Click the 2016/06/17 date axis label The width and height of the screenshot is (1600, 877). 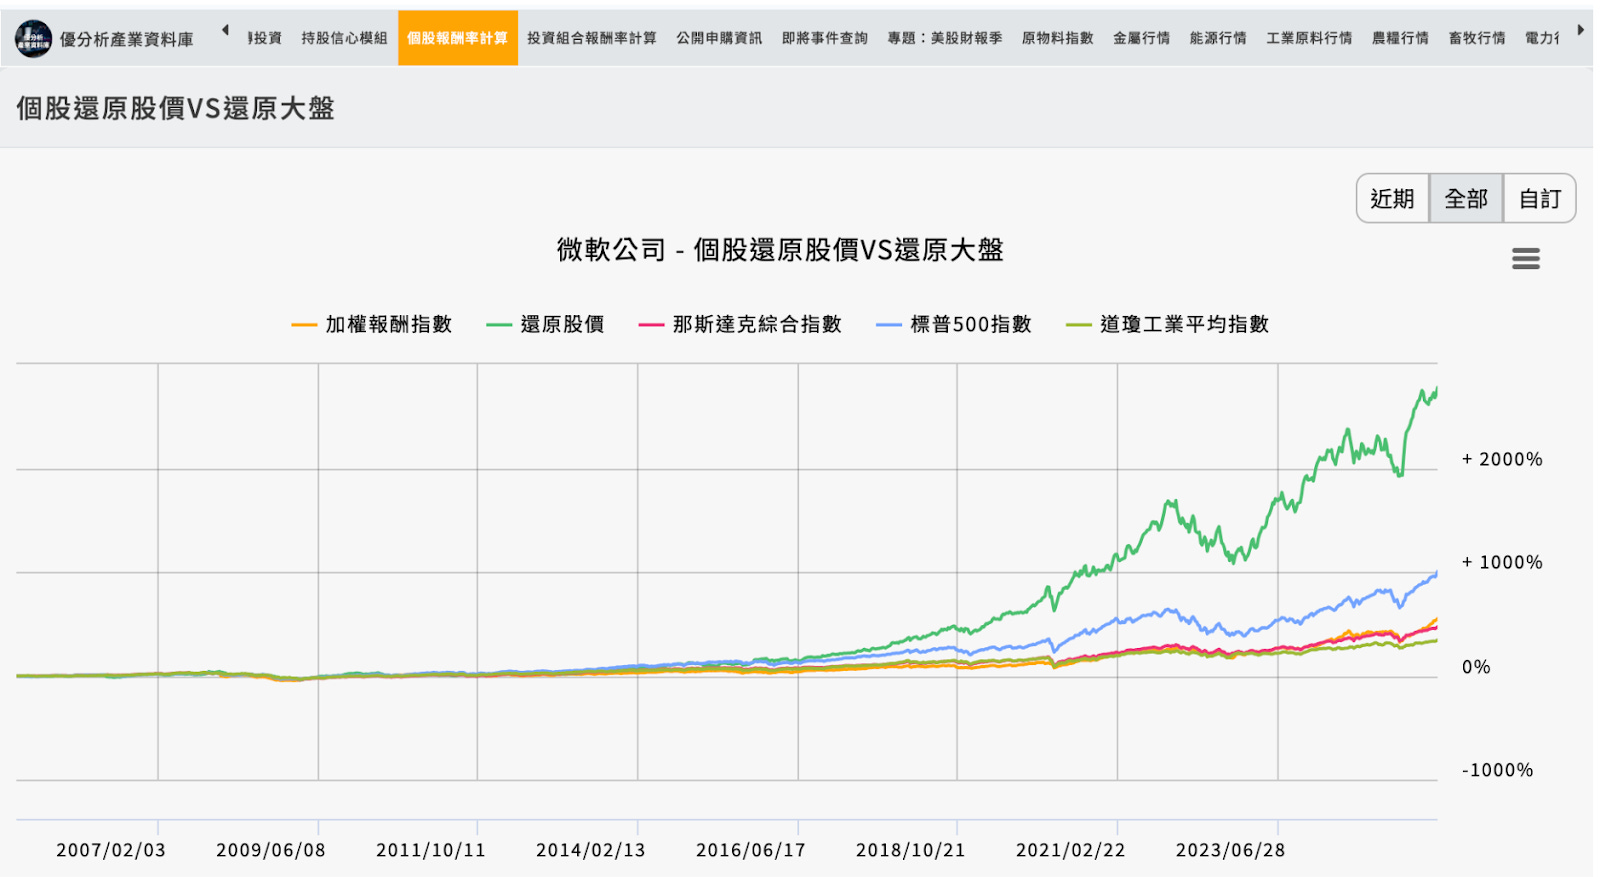pos(751,850)
